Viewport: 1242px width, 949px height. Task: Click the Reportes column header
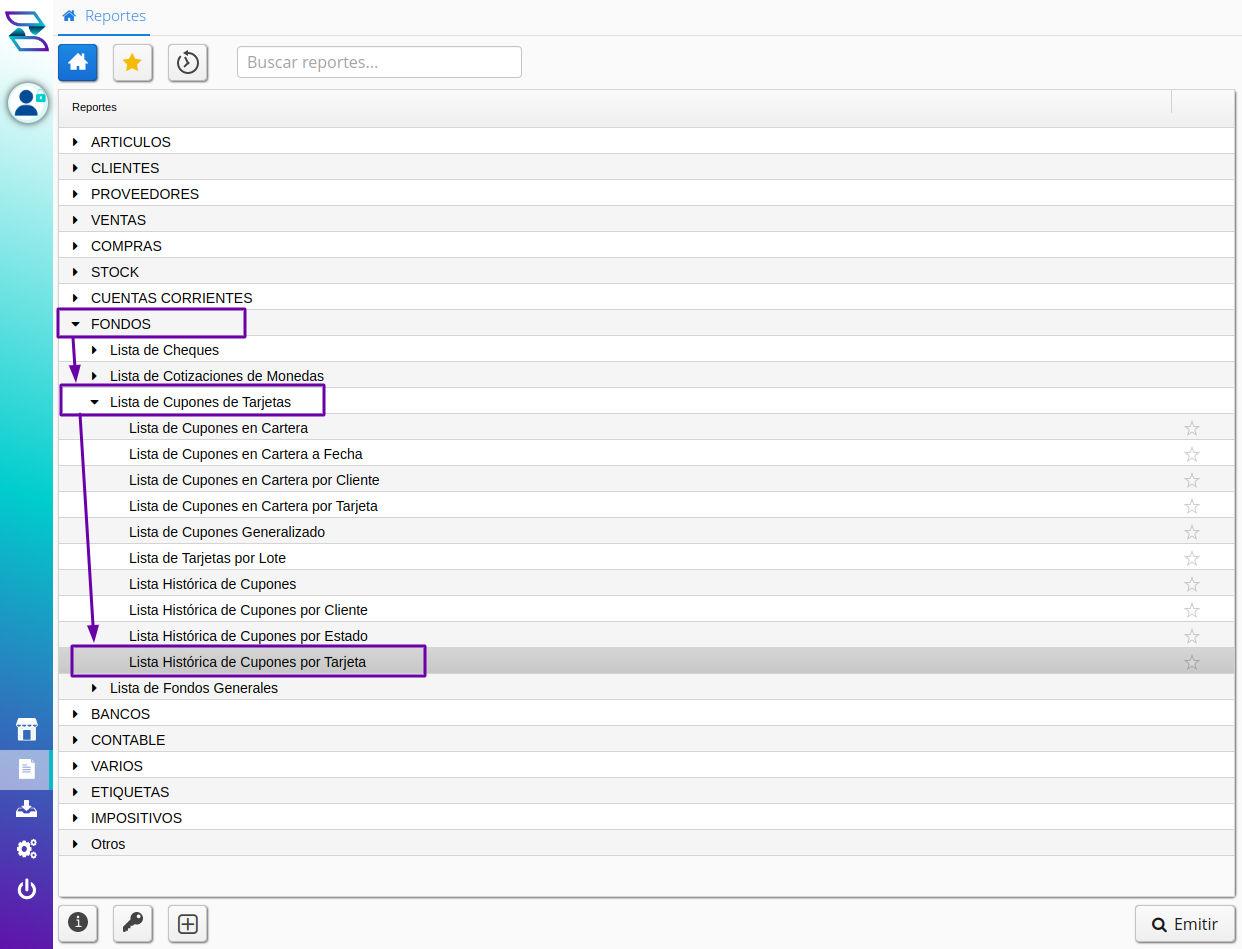tap(615, 107)
